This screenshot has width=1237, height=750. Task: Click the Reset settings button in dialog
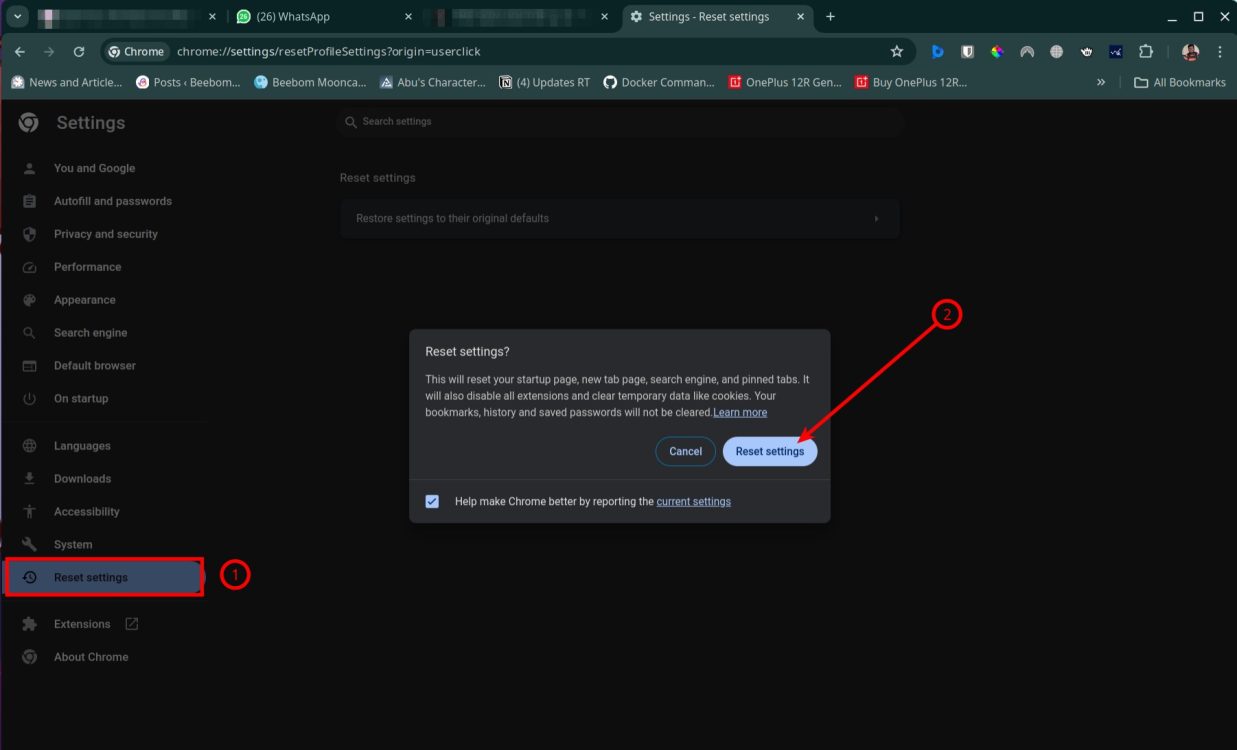tap(770, 451)
